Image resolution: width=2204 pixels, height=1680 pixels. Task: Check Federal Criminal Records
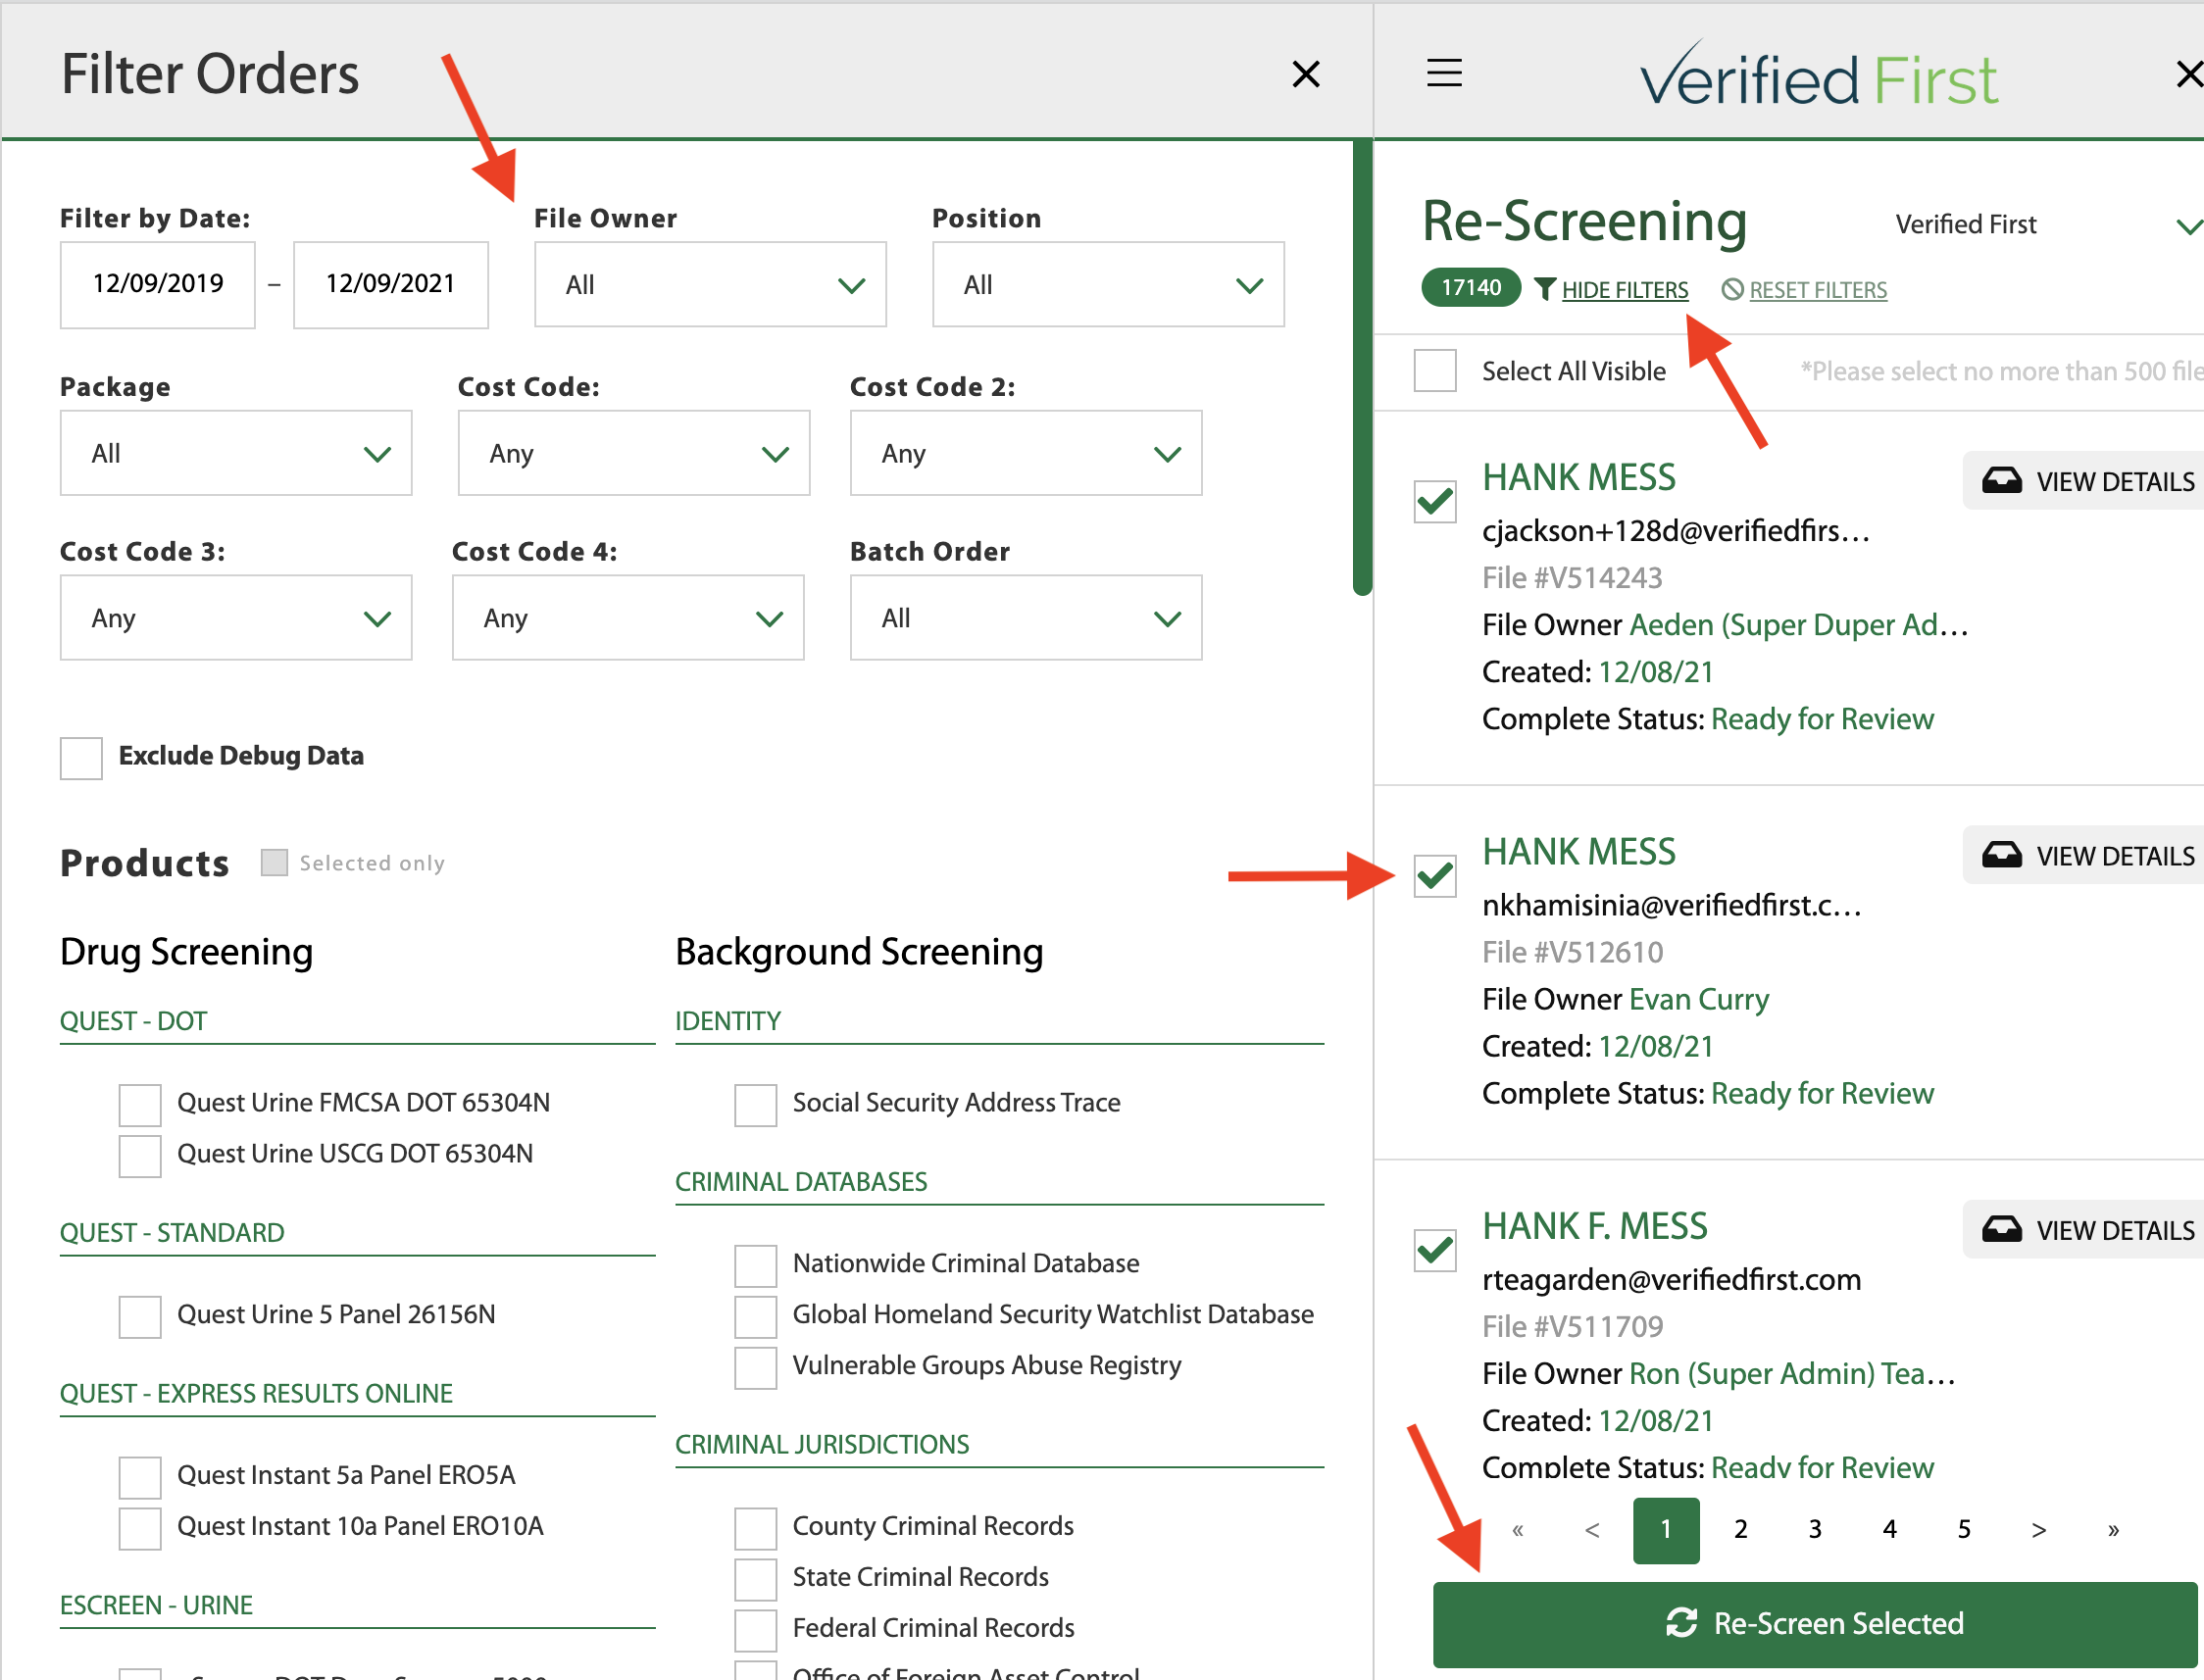(755, 1630)
